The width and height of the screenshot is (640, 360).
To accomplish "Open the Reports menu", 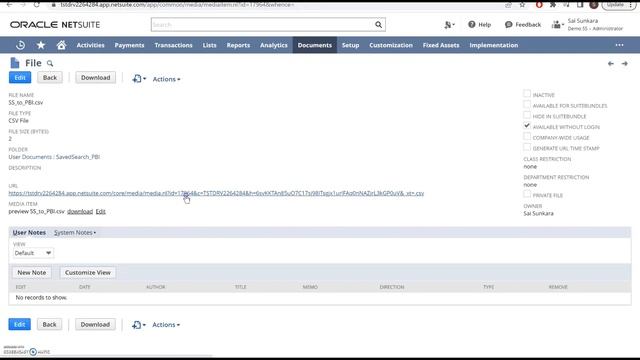I will pyautogui.click(x=238, y=45).
